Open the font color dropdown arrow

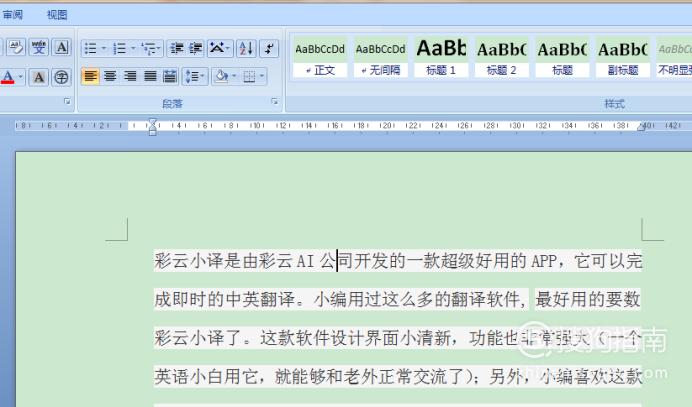click(x=21, y=77)
